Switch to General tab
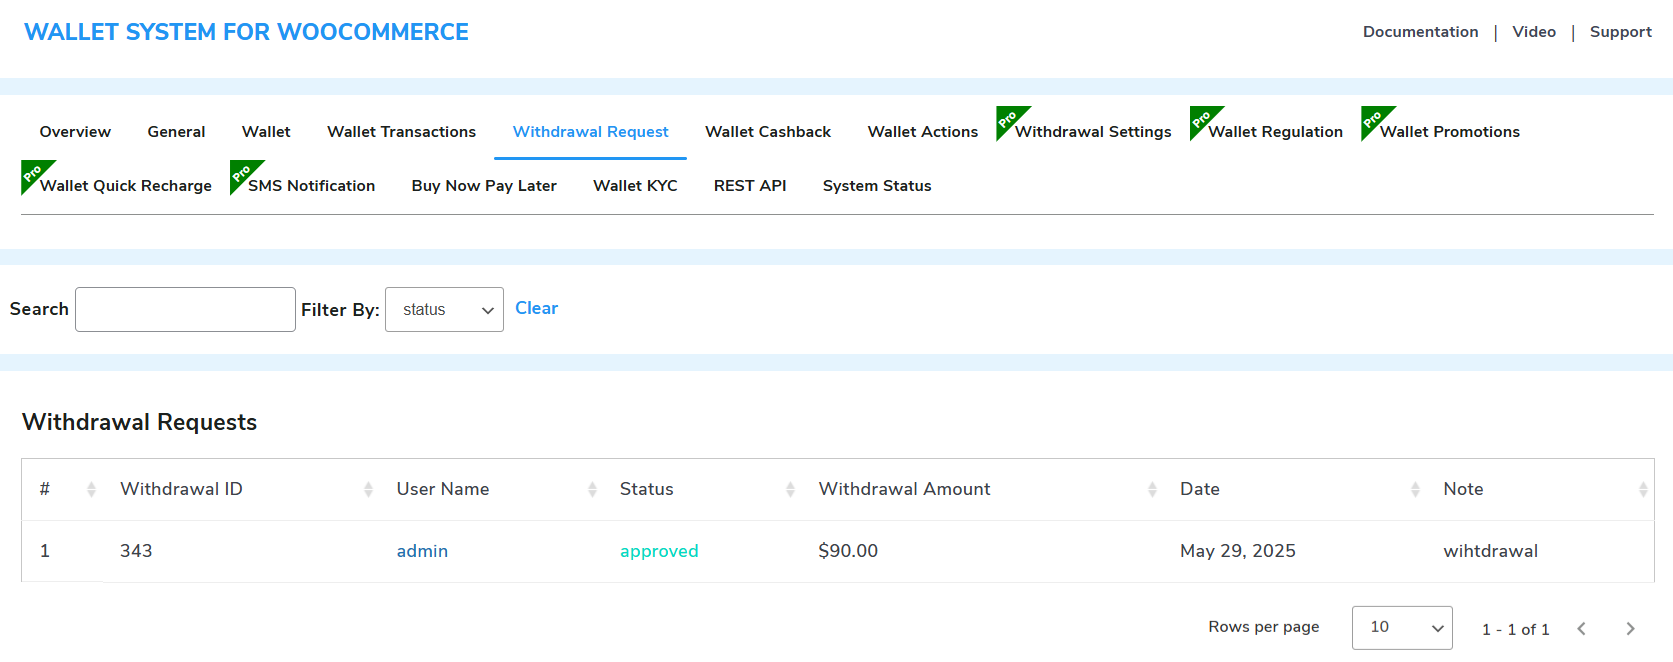This screenshot has height=662, width=1673. [x=176, y=132]
